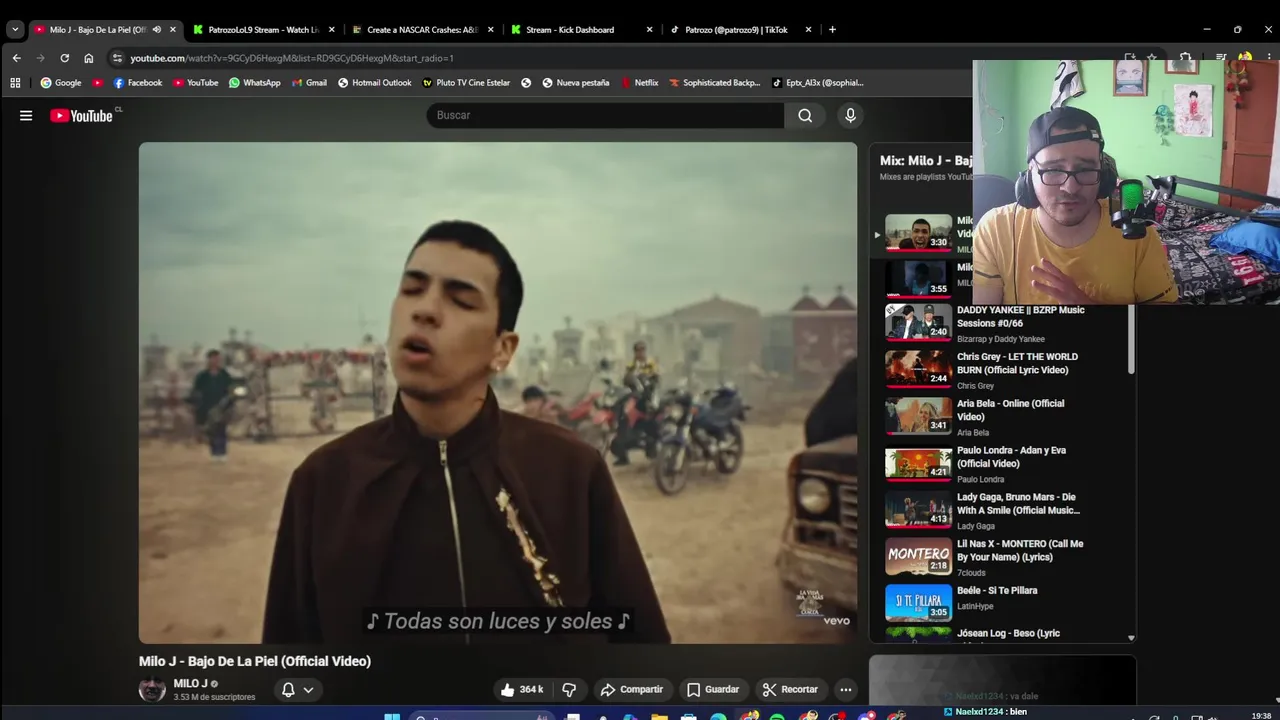Go to the YouTube home logo
The width and height of the screenshot is (1280, 720).
tap(81, 116)
